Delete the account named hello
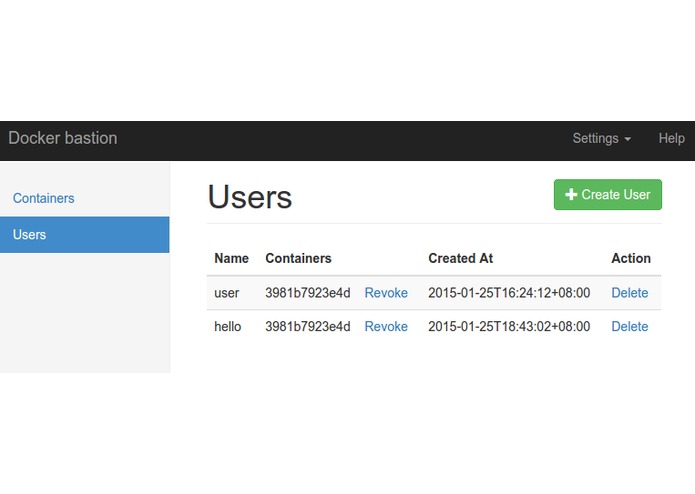Image resolution: width=695 pixels, height=494 pixels. pyautogui.click(x=629, y=327)
